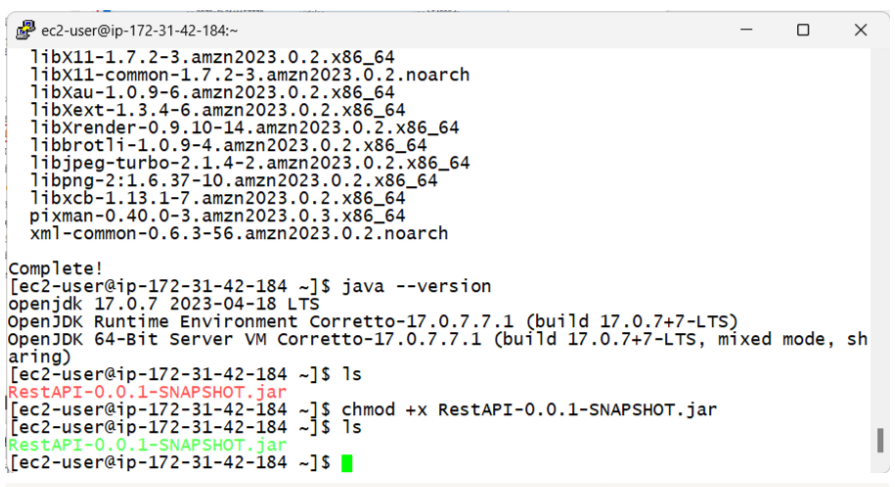The height and width of the screenshot is (487, 895).
Task: Click the libjpeg-turbo package line
Action: point(249,163)
